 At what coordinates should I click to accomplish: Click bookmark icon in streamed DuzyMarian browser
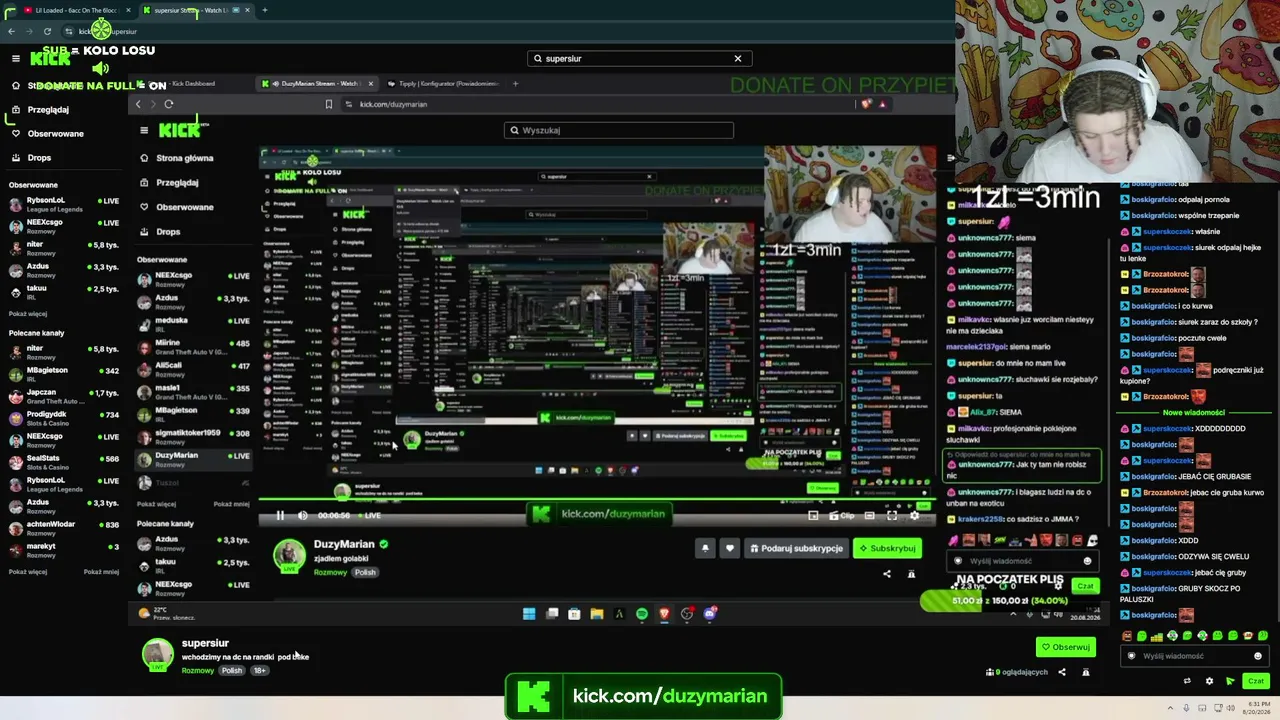(328, 104)
